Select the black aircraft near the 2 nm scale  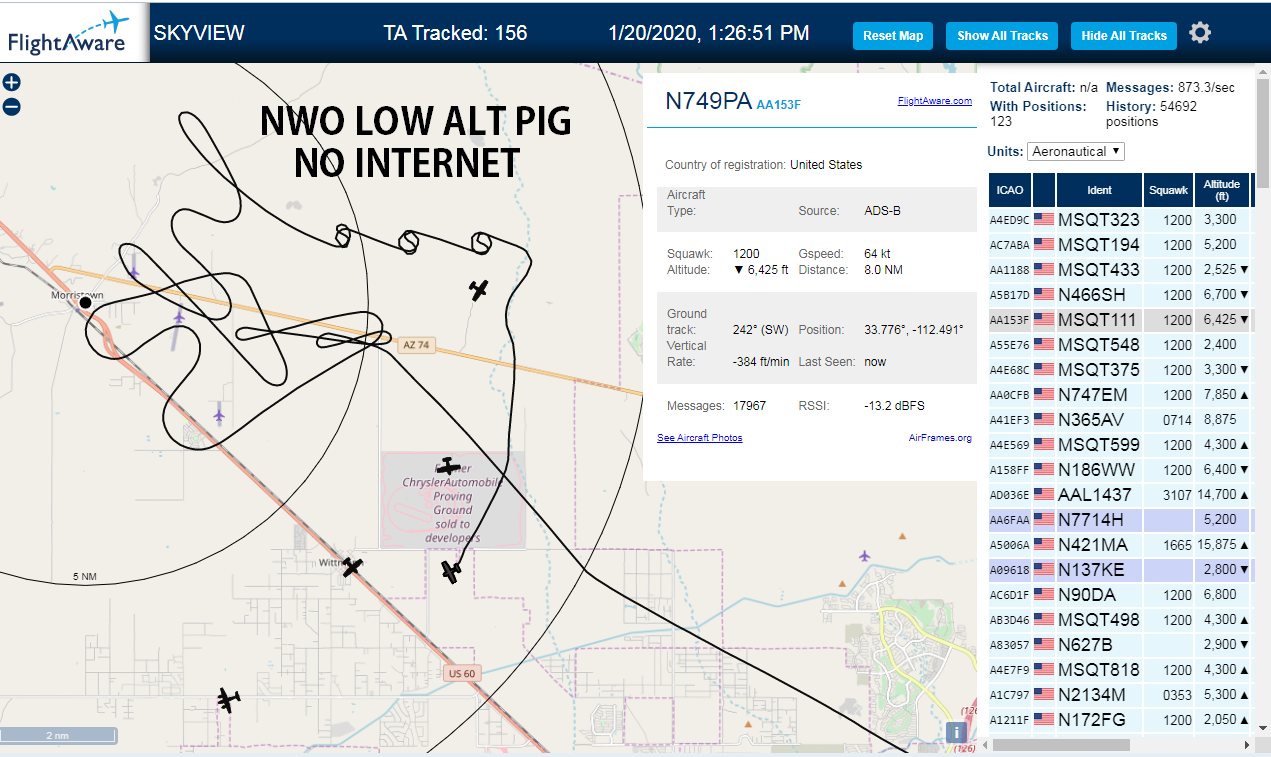229,700
